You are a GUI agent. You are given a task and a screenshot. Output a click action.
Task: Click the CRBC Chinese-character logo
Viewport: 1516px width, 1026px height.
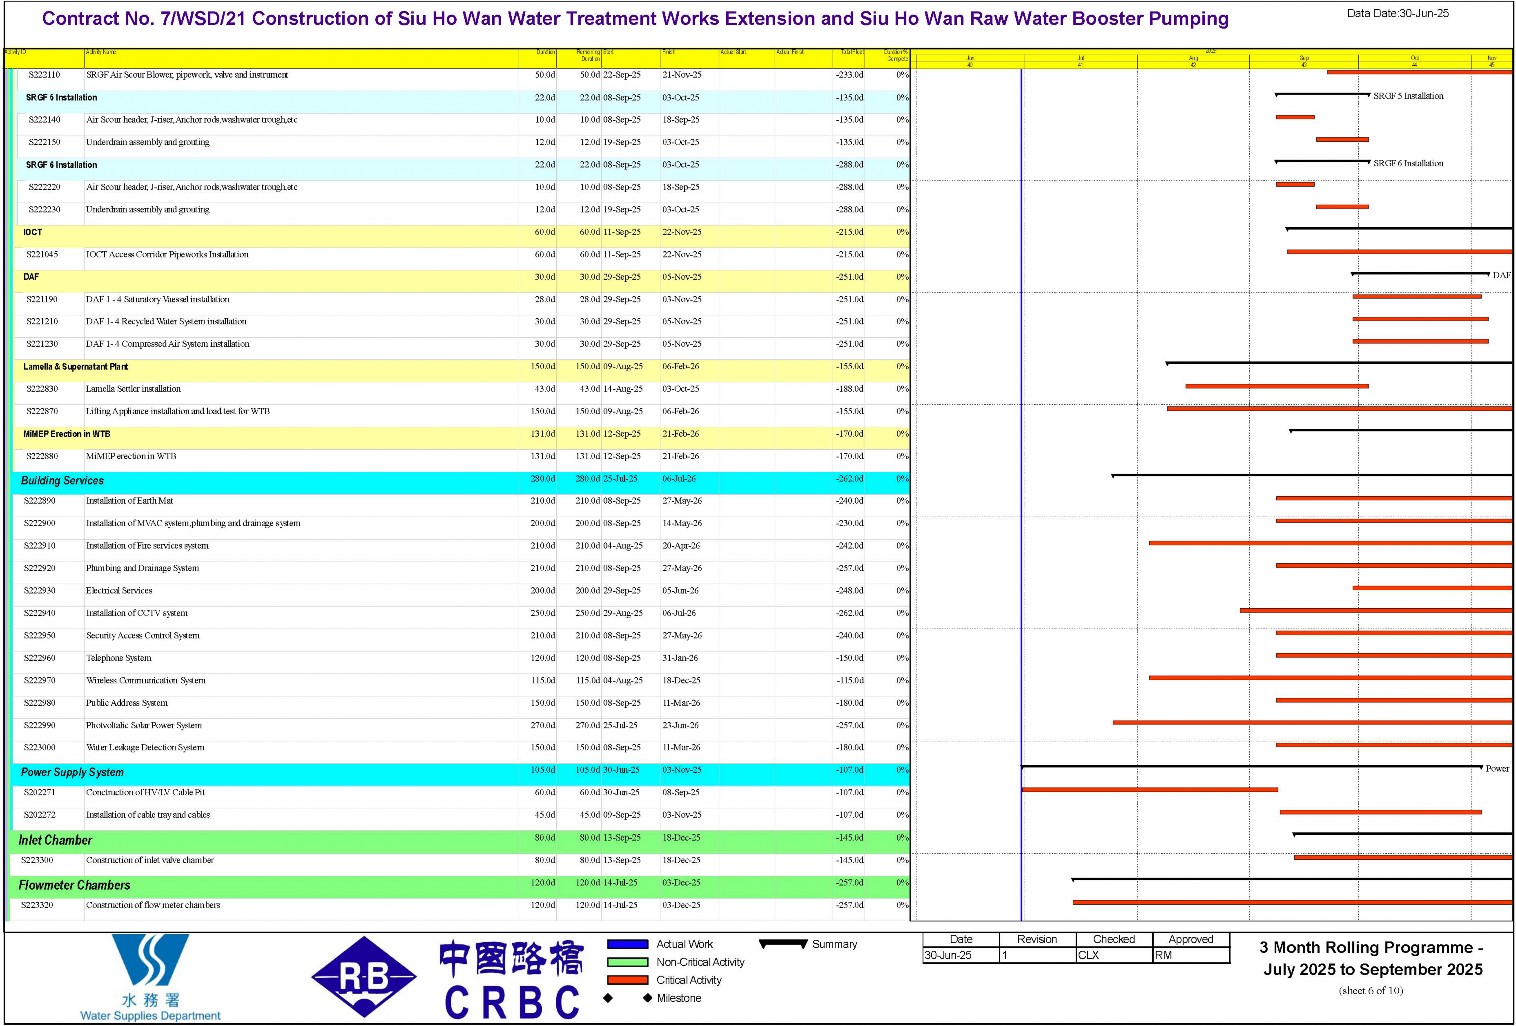tap(511, 980)
